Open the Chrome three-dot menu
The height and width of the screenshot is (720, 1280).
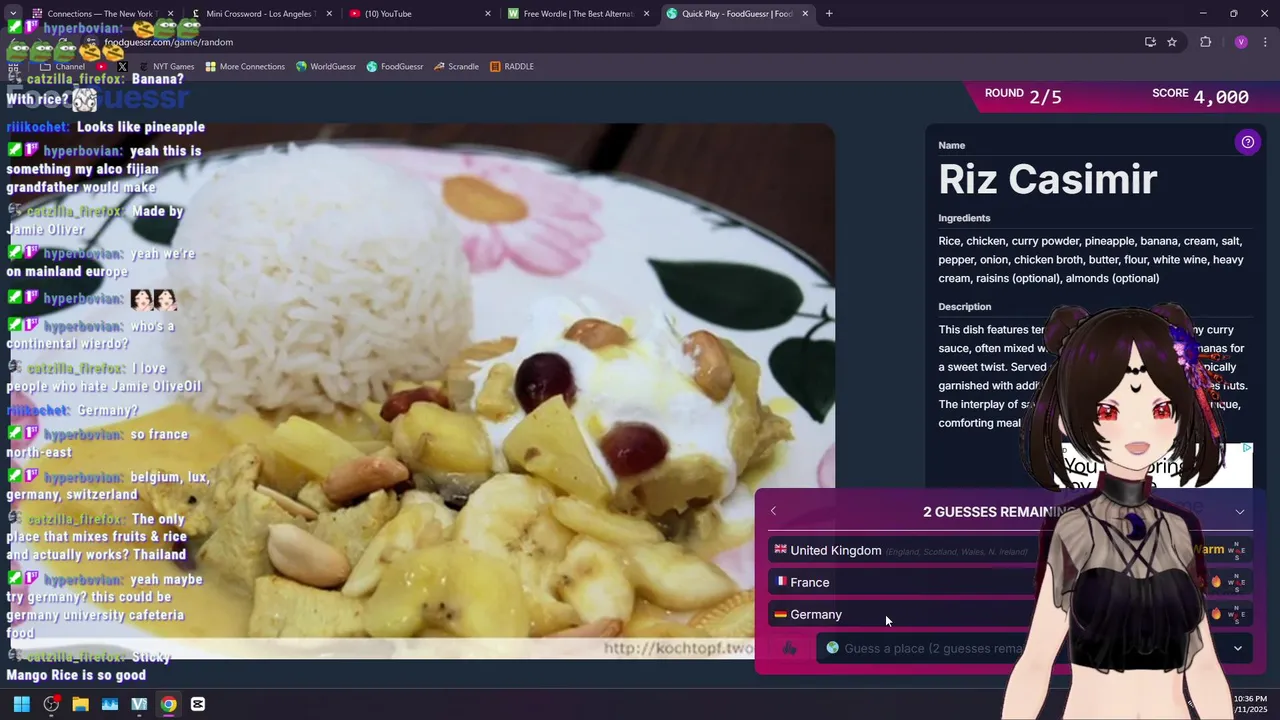coord(1266,42)
